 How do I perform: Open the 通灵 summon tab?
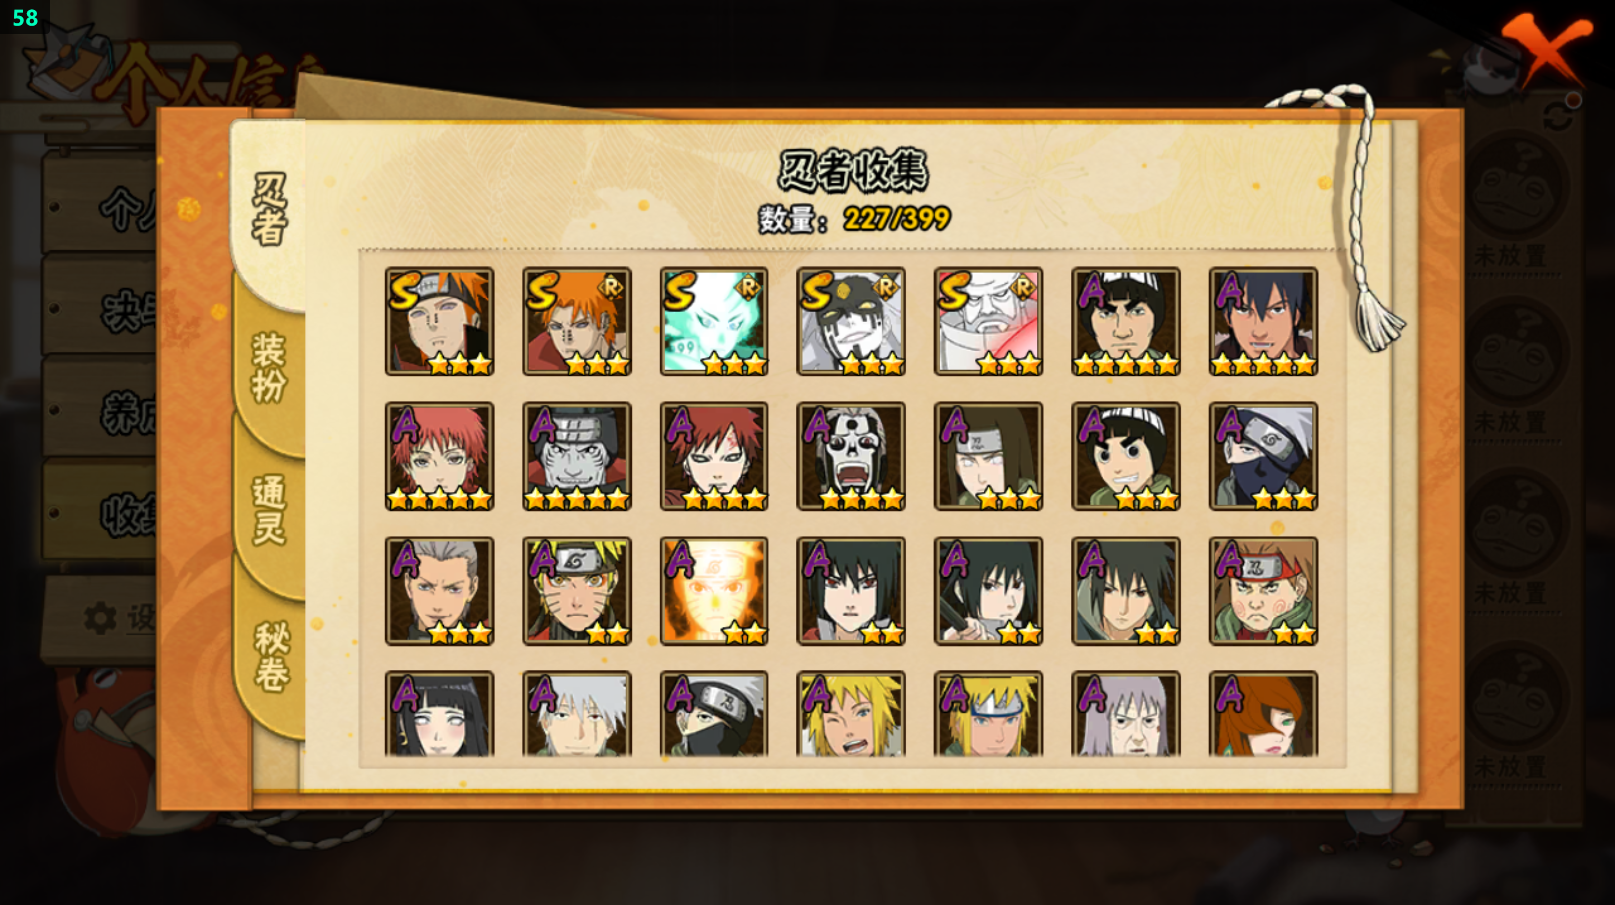269,510
